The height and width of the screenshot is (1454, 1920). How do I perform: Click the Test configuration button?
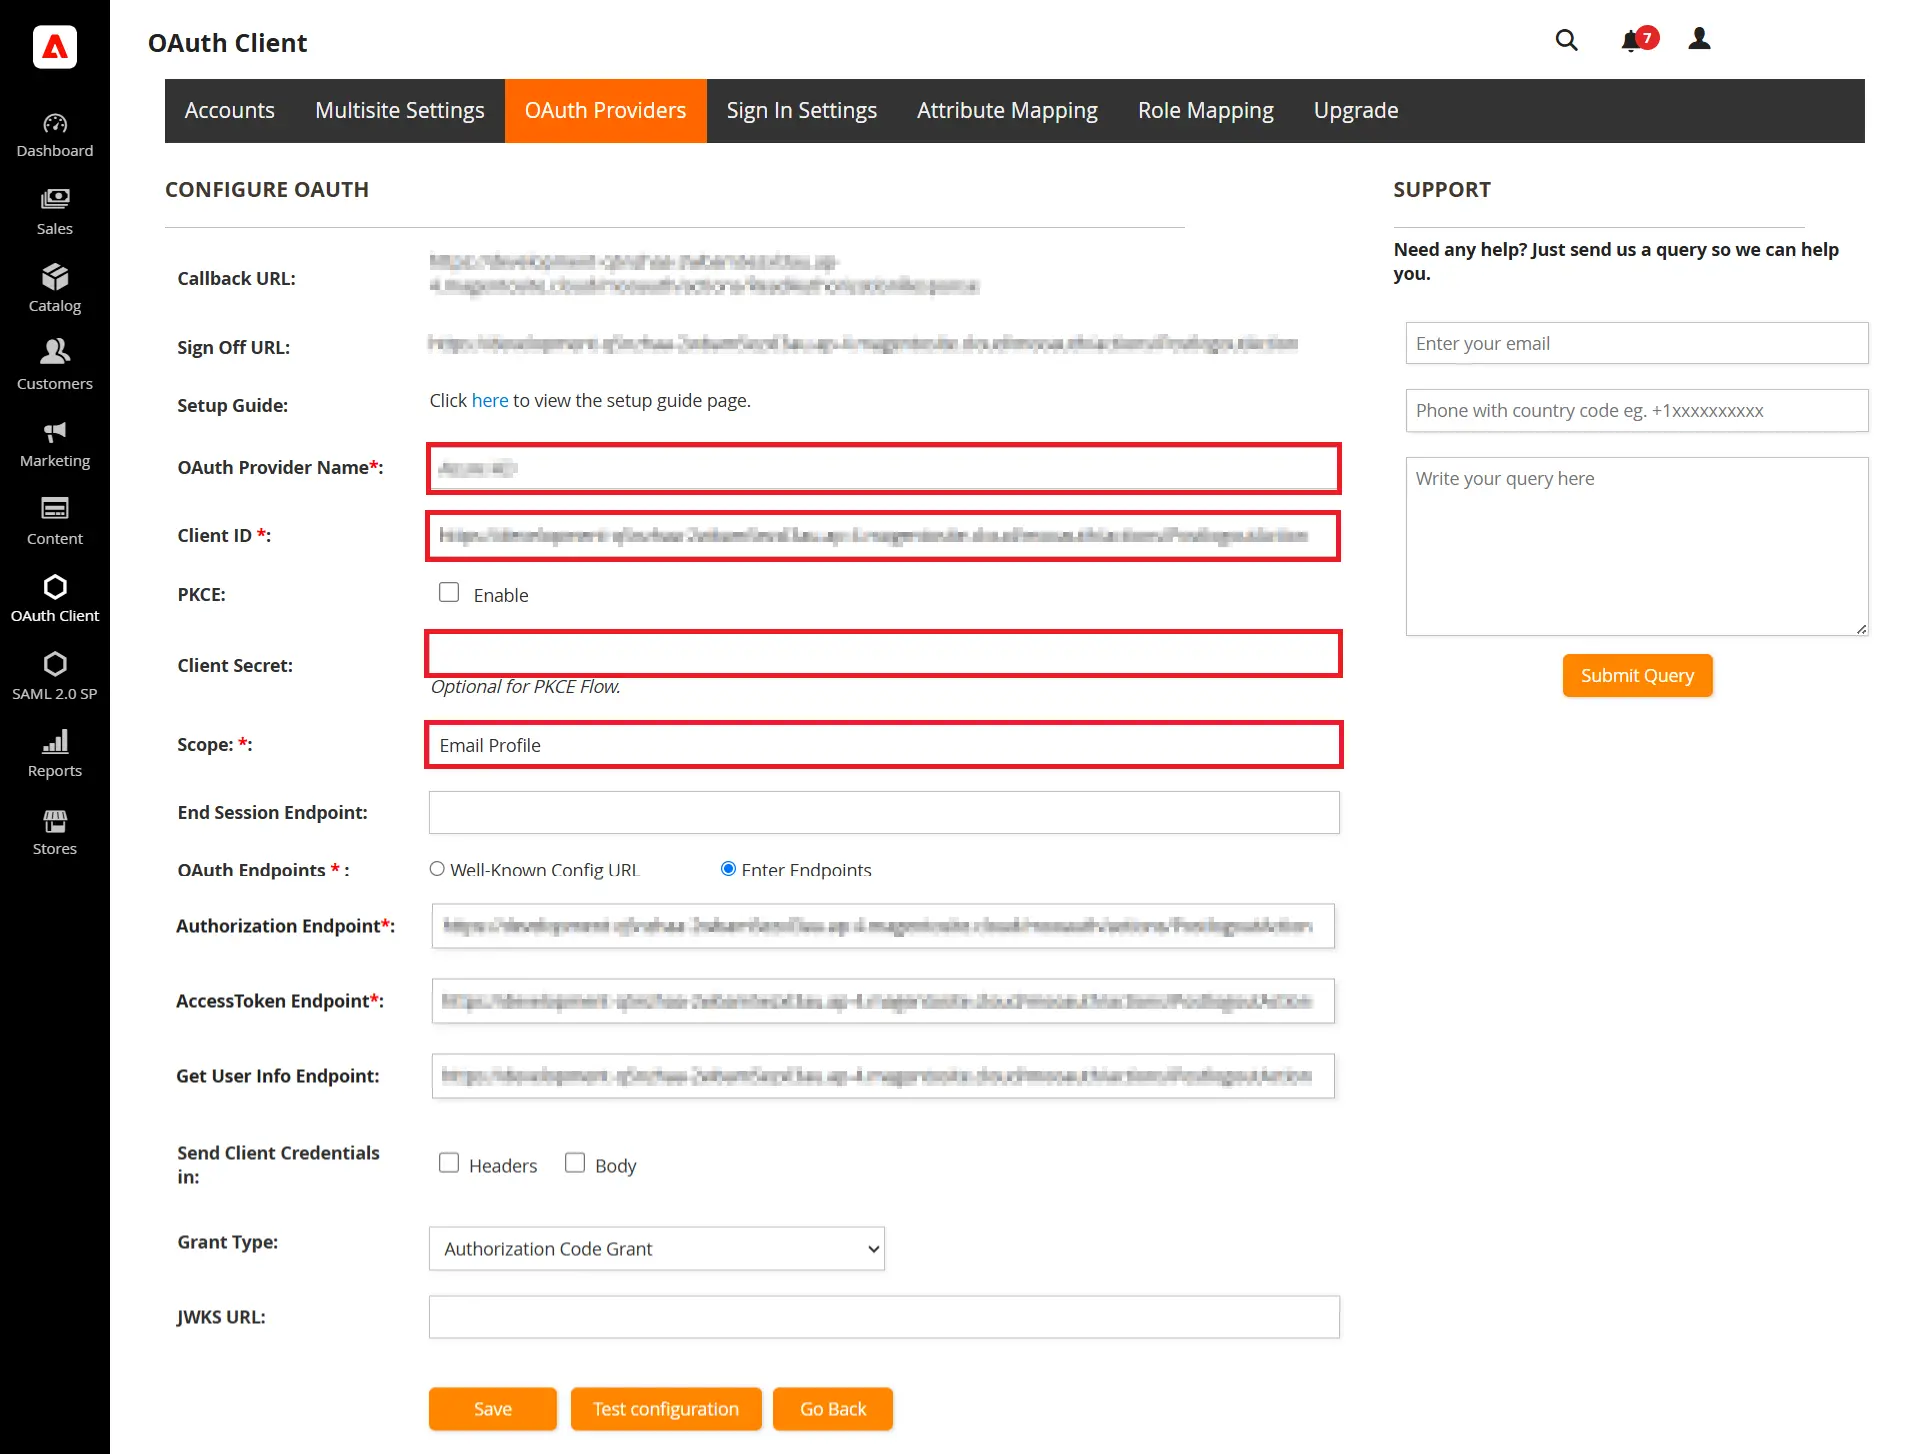click(666, 1409)
